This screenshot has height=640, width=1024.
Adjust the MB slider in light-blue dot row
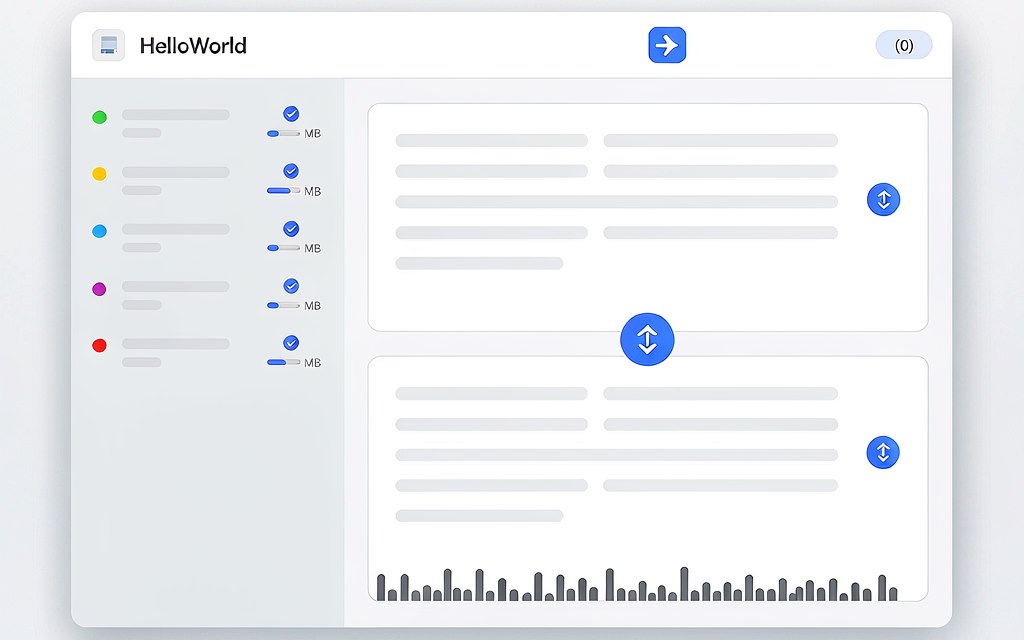point(283,248)
